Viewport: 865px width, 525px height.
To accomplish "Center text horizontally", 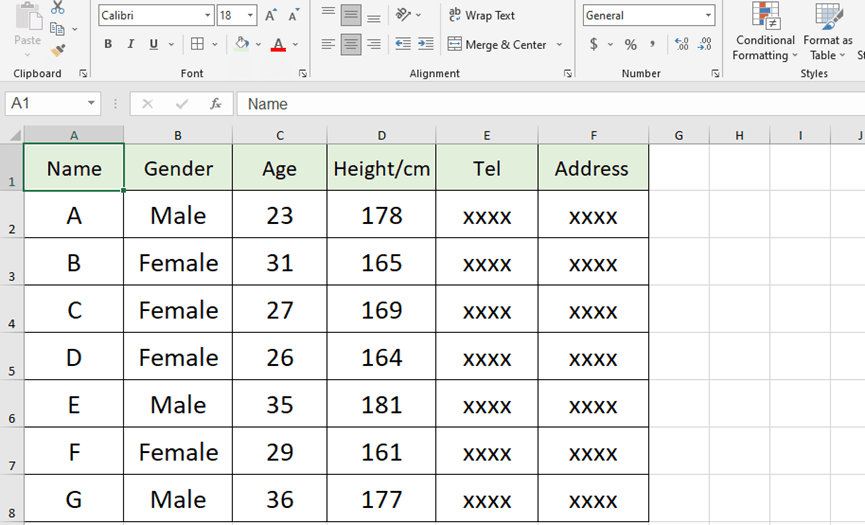I will coord(351,44).
